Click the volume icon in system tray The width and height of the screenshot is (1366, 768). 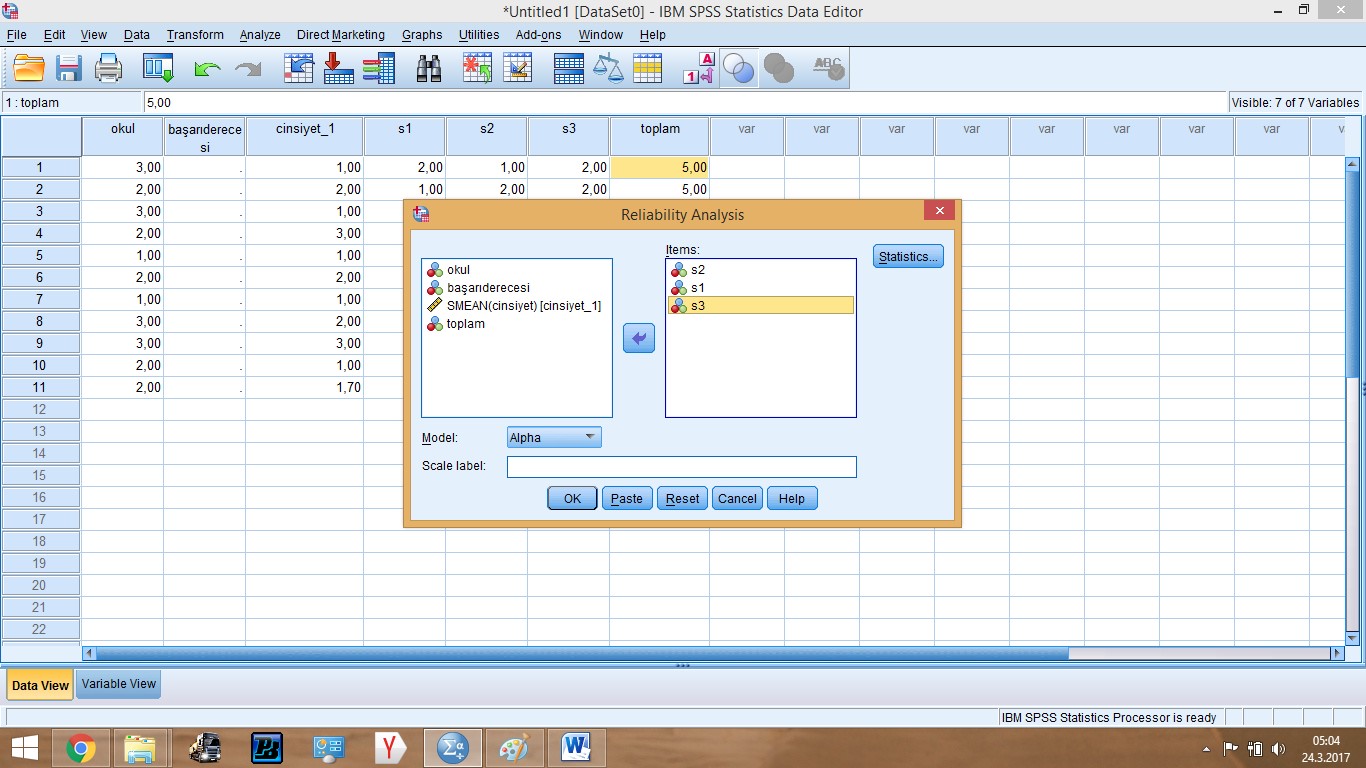1278,749
